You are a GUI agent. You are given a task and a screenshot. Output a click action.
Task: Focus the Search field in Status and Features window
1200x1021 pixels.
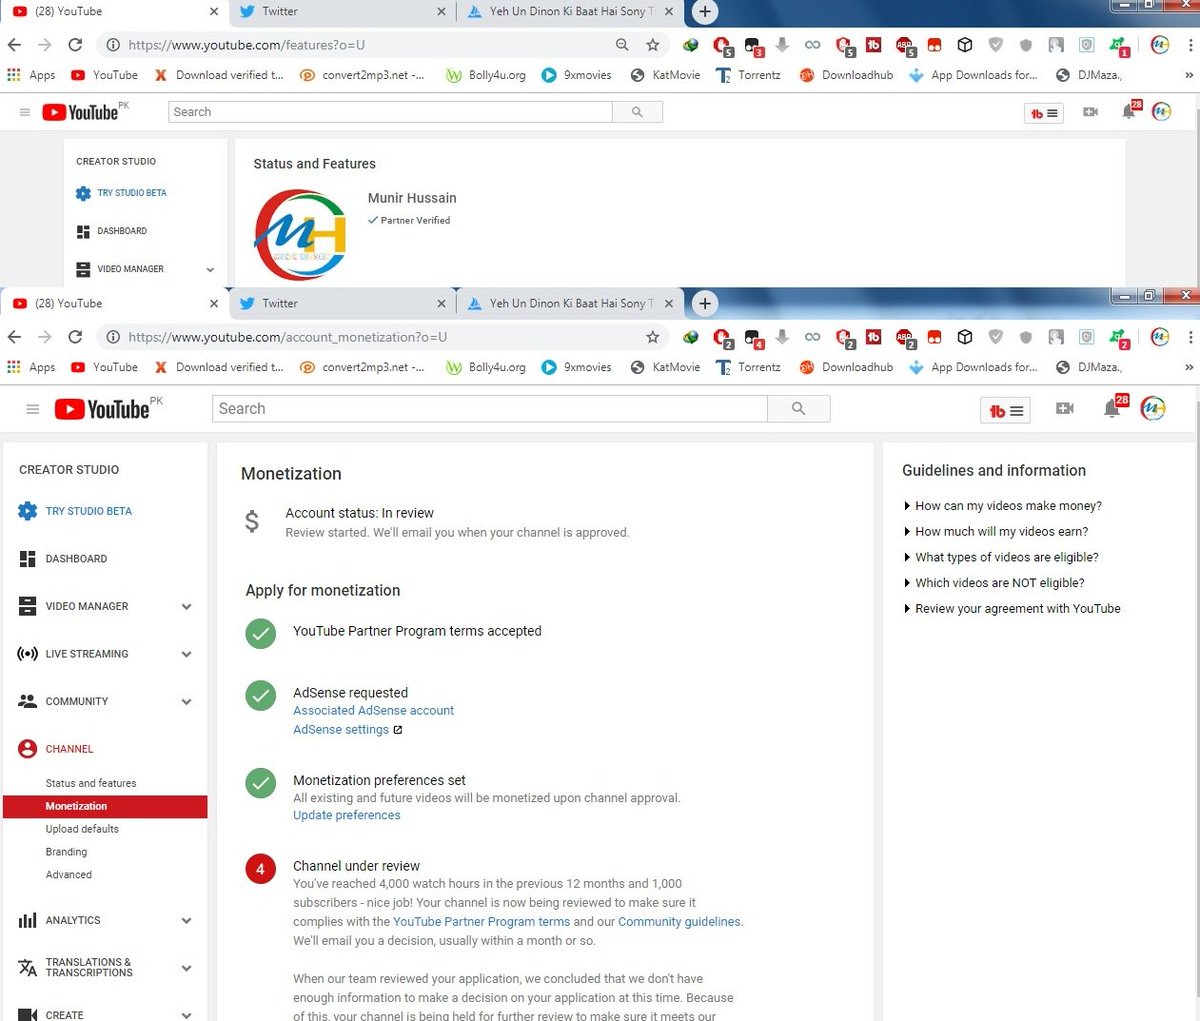pos(391,112)
